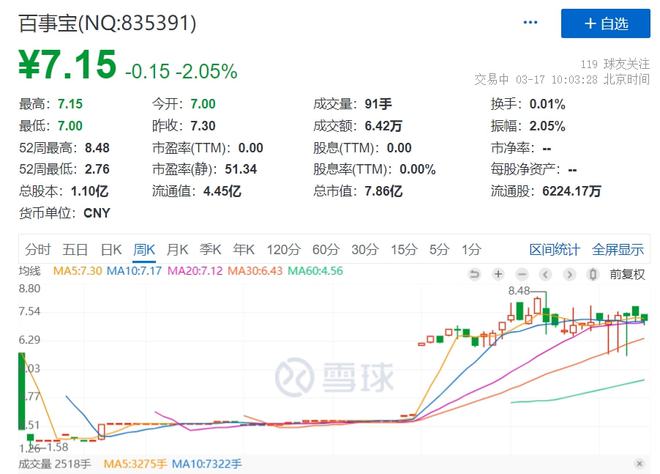Viewport: 660px width, 474px height.
Task: Open 区间统计 range statistics link
Action: [555, 250]
